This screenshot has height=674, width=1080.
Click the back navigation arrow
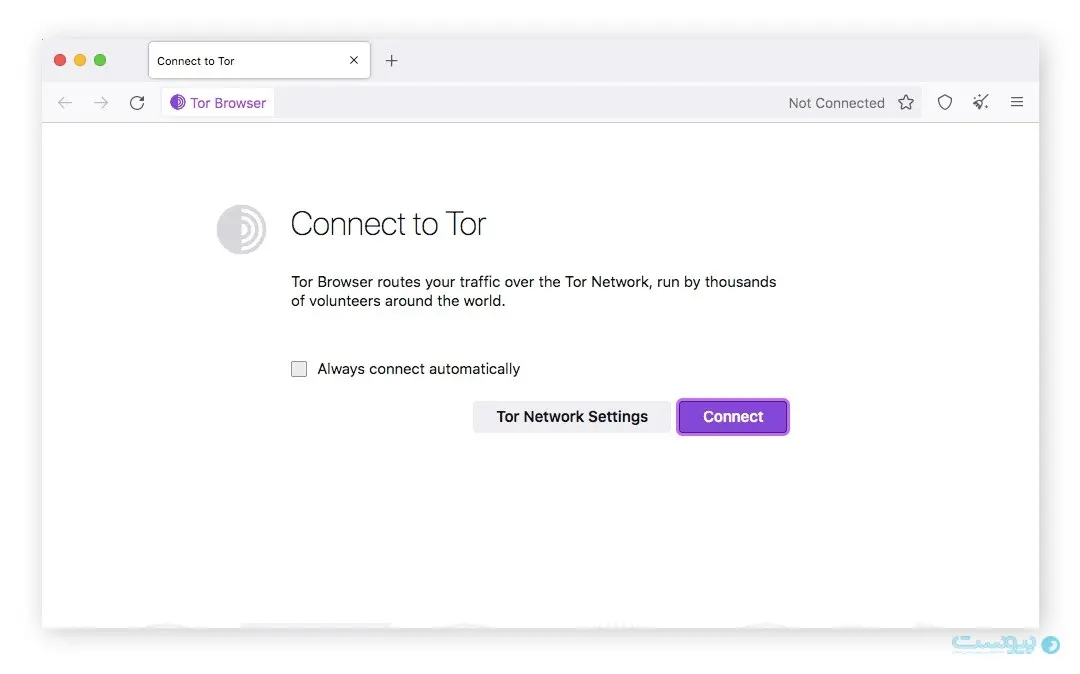[x=65, y=103]
